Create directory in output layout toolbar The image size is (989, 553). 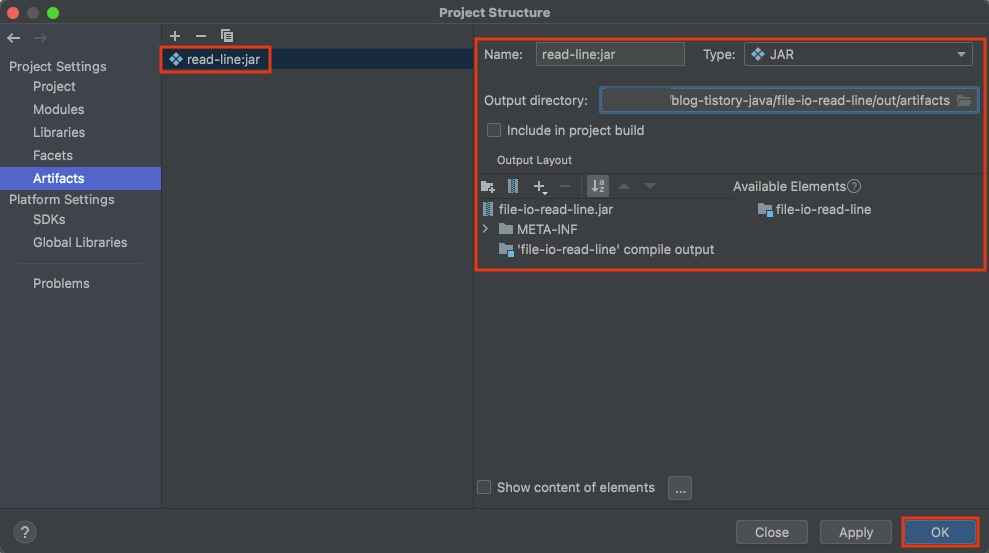pos(488,186)
